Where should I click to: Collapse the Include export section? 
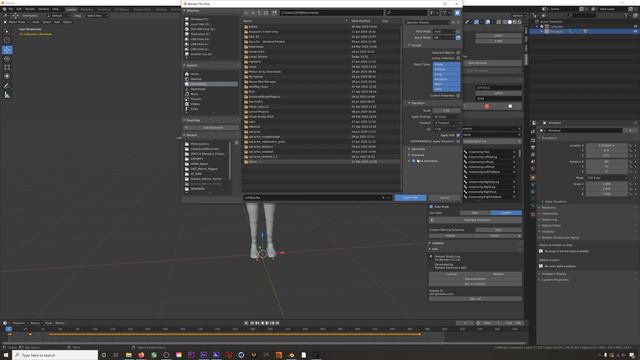click(415, 45)
